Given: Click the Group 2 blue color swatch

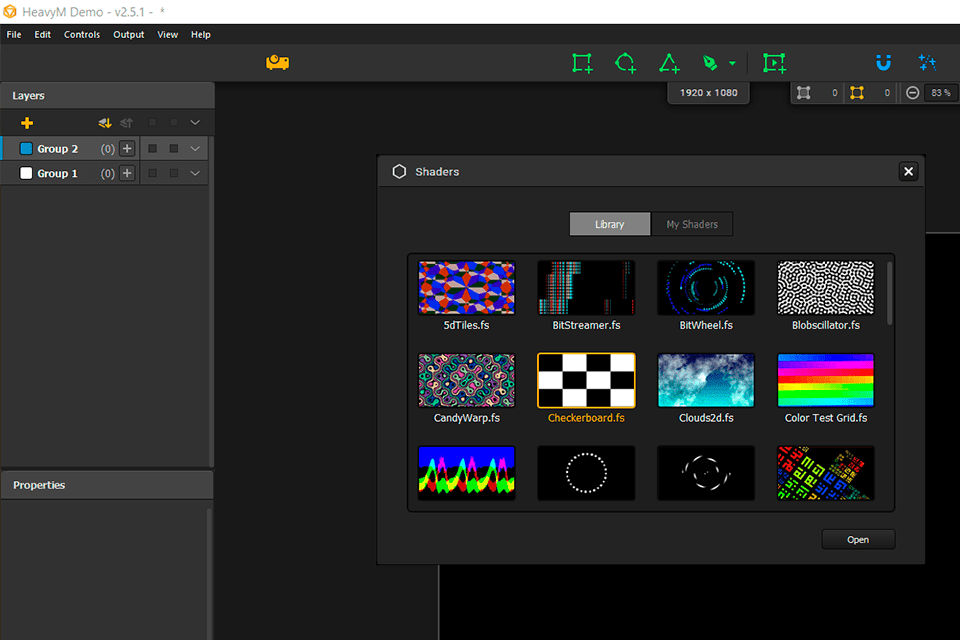Looking at the screenshot, I should click(27, 148).
